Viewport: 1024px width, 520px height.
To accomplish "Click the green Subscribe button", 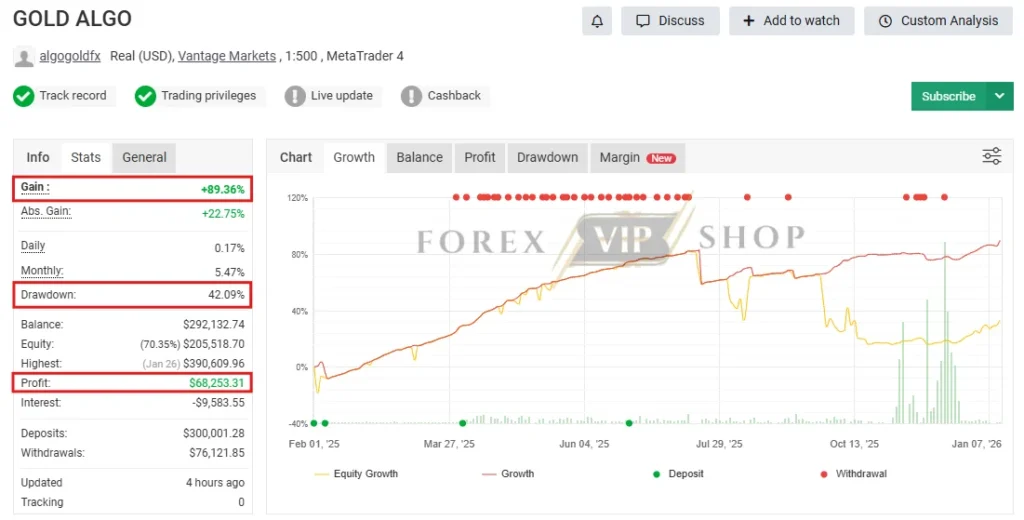I will tap(948, 96).
